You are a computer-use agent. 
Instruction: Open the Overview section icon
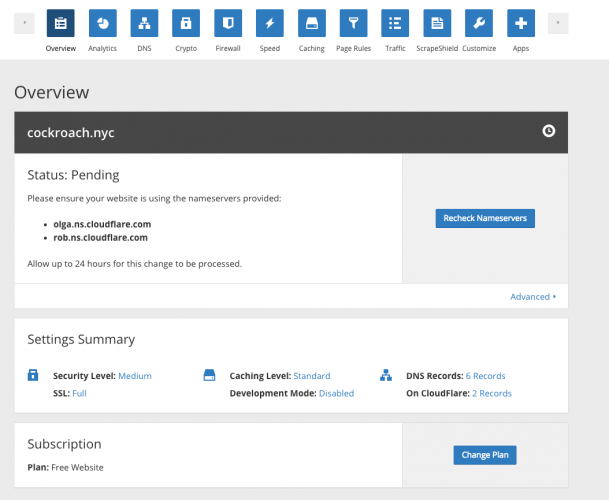pos(61,23)
